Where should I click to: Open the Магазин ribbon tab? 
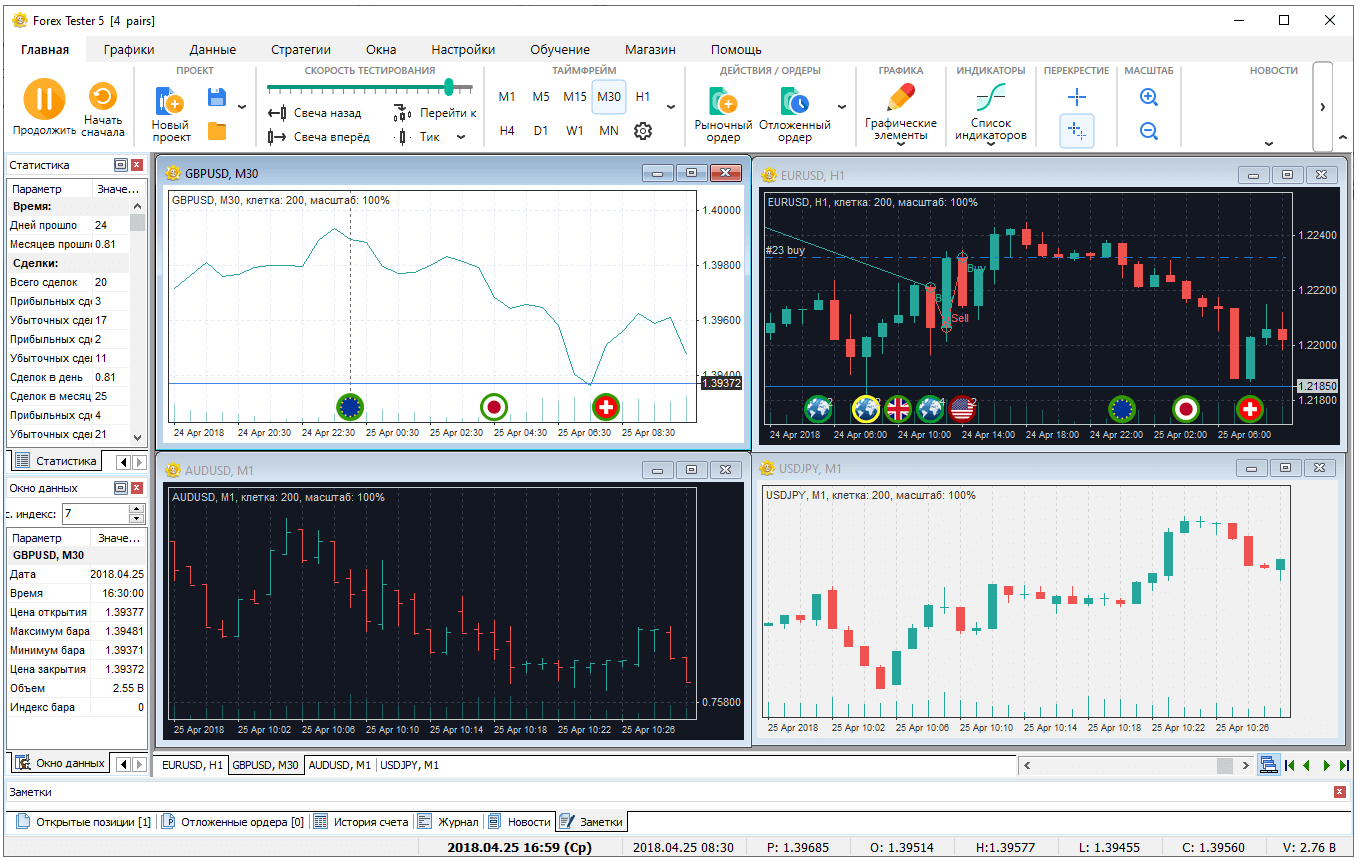(650, 49)
